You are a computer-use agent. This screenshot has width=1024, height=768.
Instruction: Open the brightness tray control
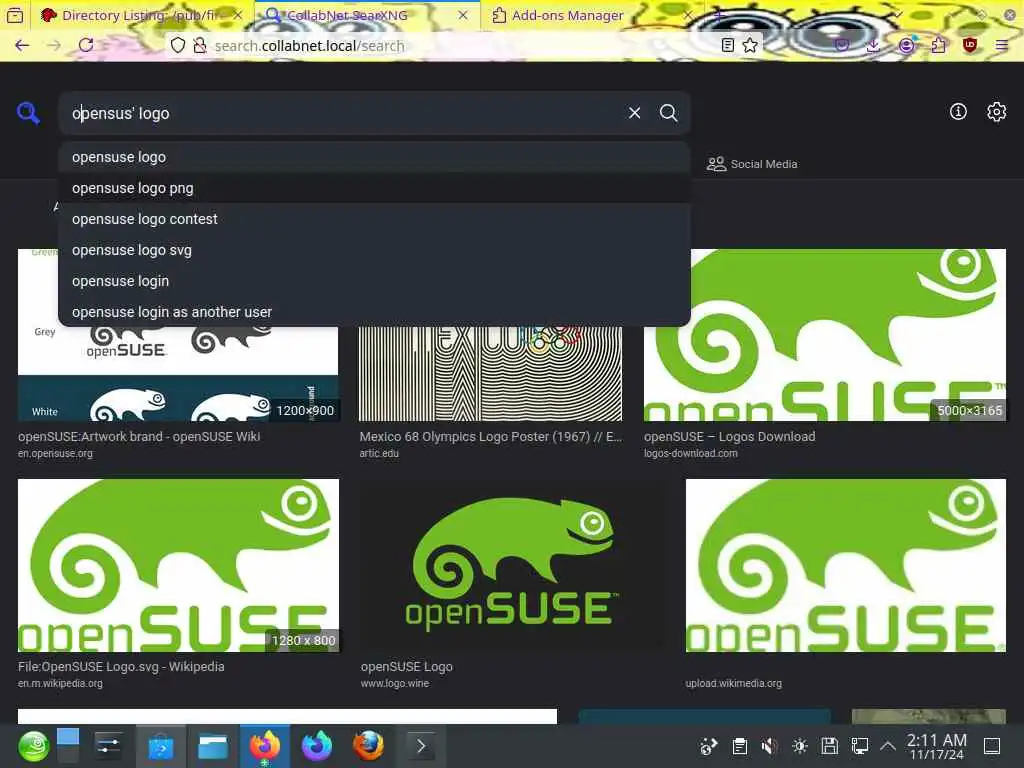pos(799,746)
